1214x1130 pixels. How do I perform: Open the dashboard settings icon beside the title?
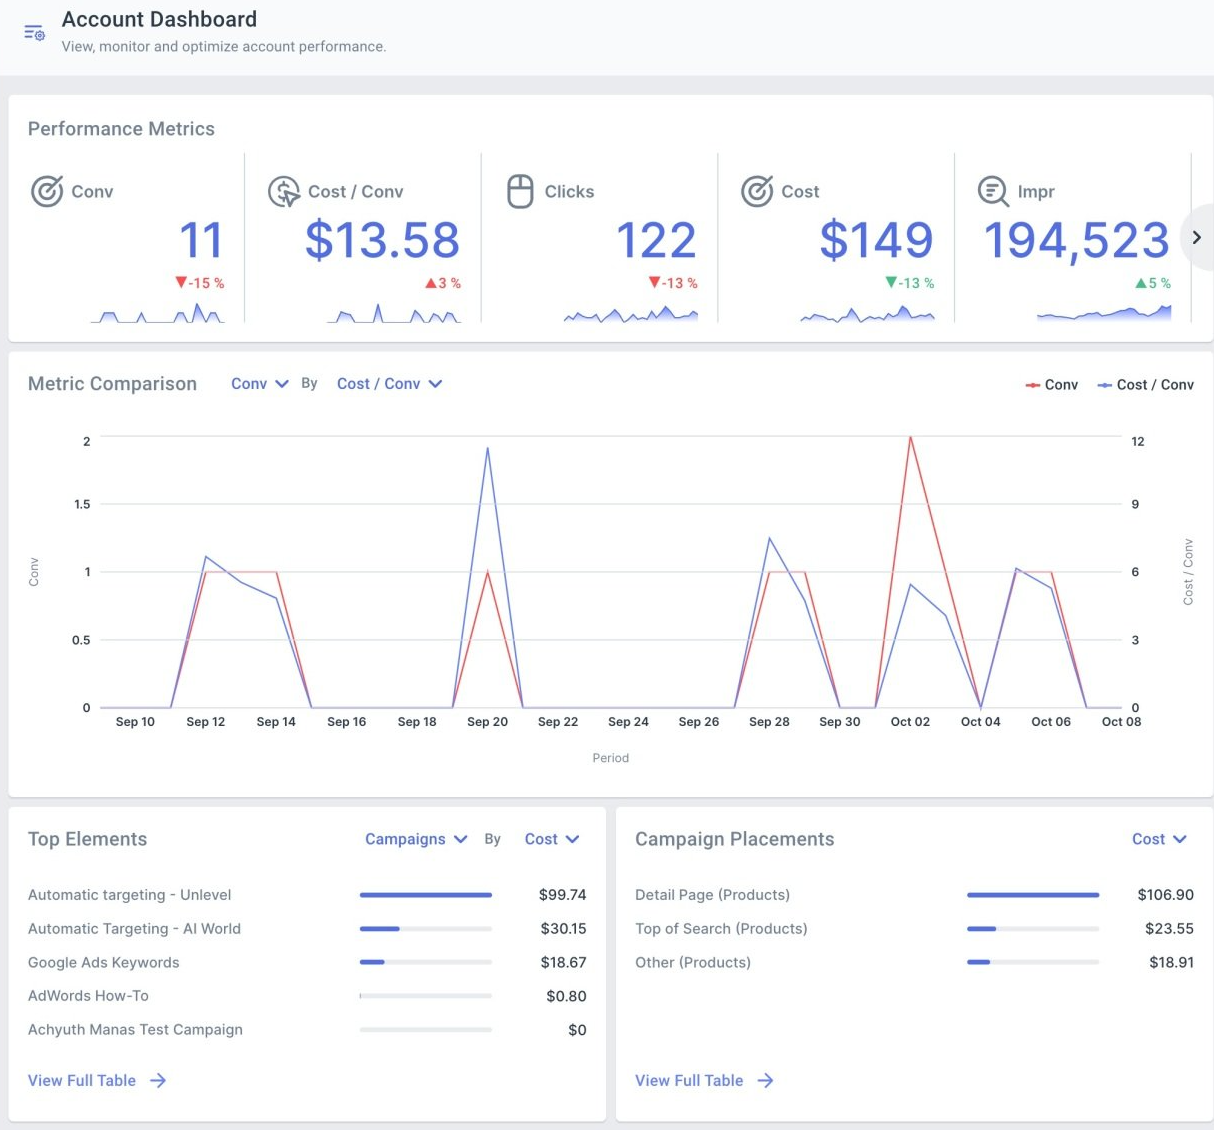tap(33, 32)
